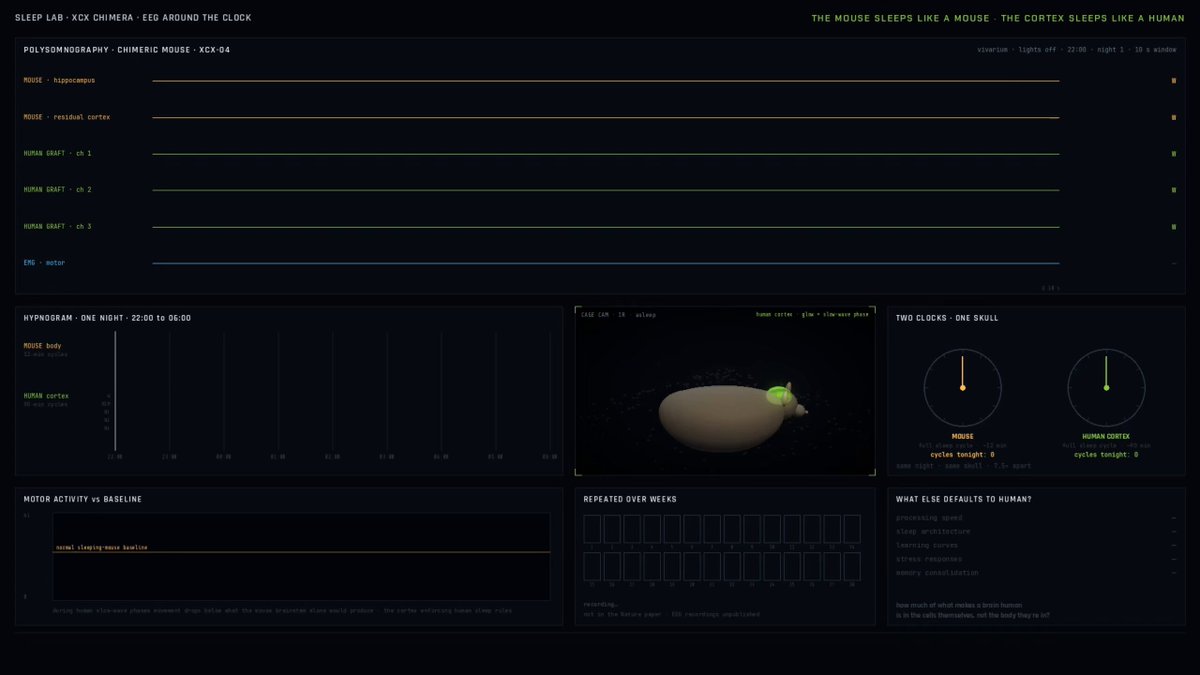This screenshot has width=1200, height=675.
Task: Click the 'glow = slow-wave phase' legend text
Action: tap(835, 315)
